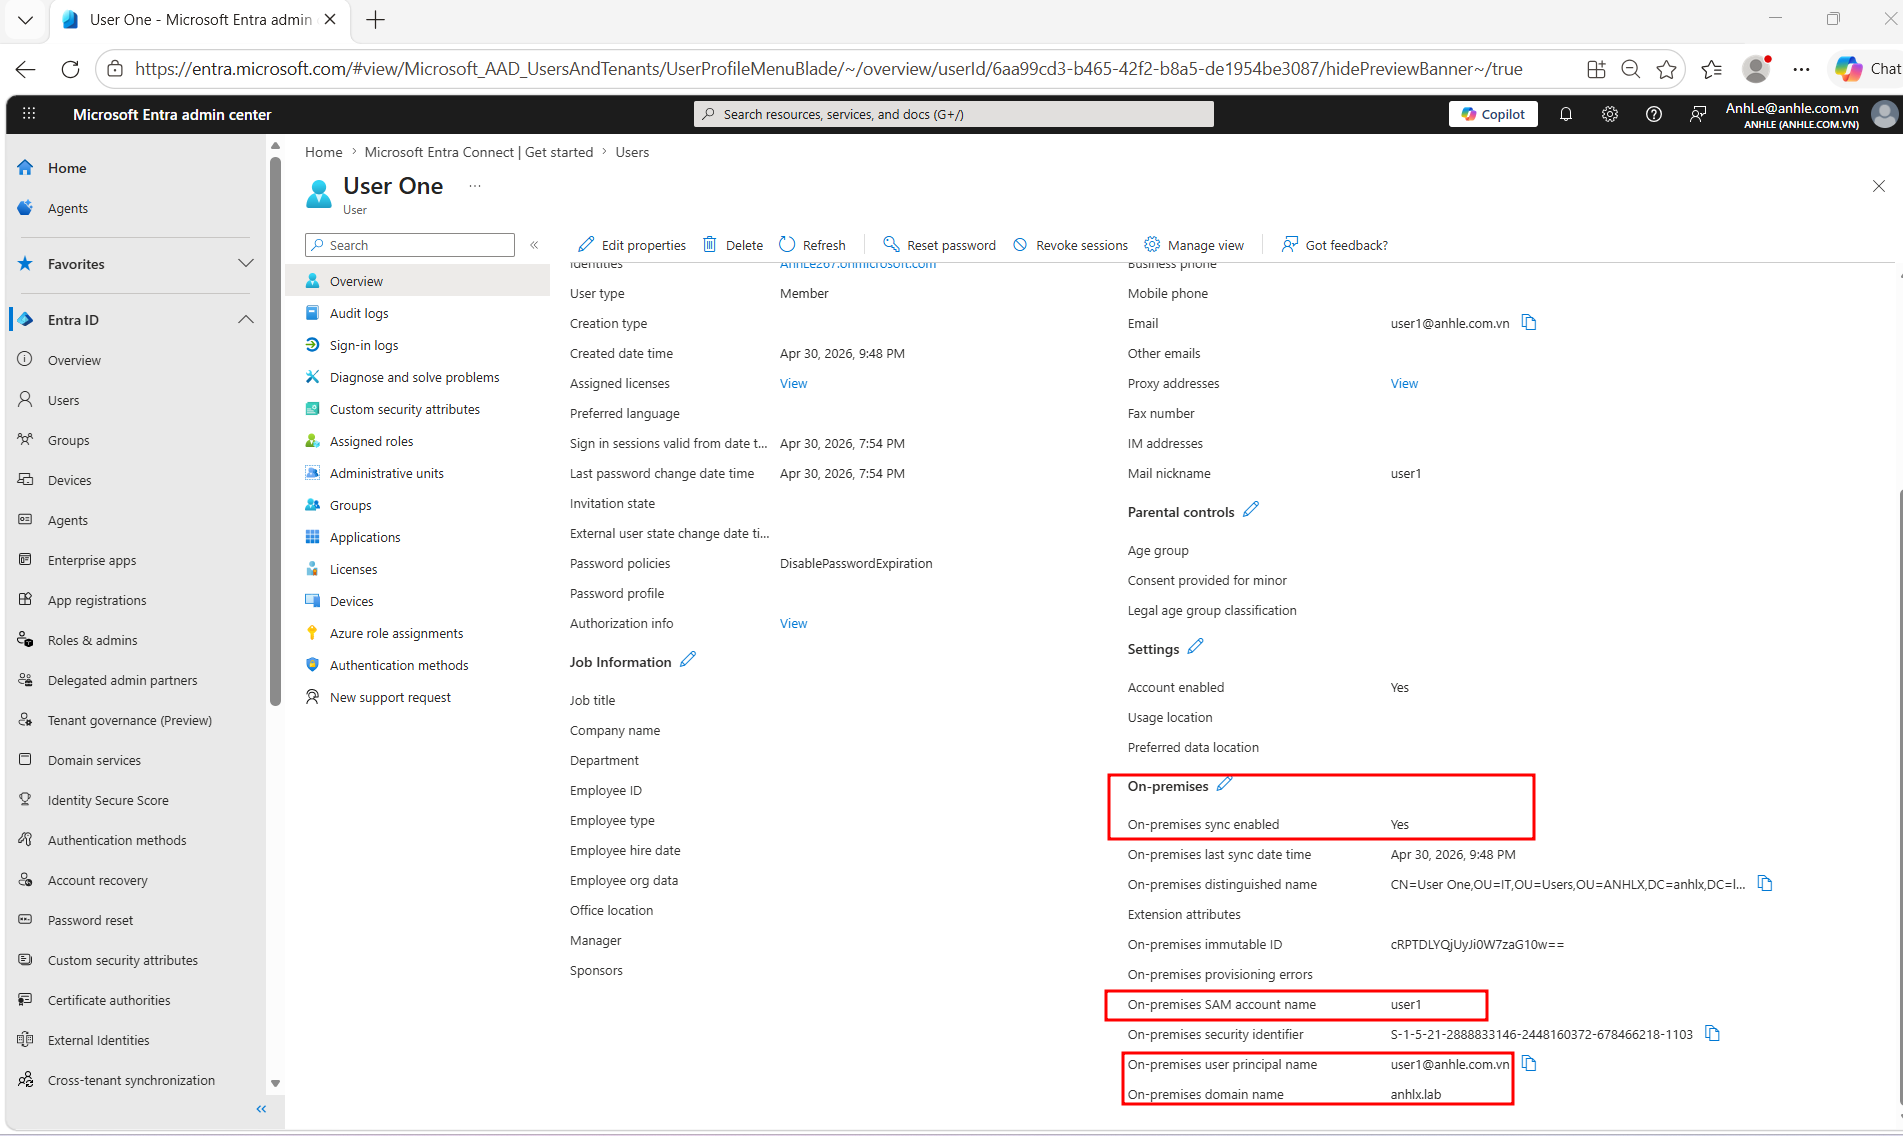The image size is (1903, 1136).
Task: Open the browser zoom control
Action: coord(1630,69)
